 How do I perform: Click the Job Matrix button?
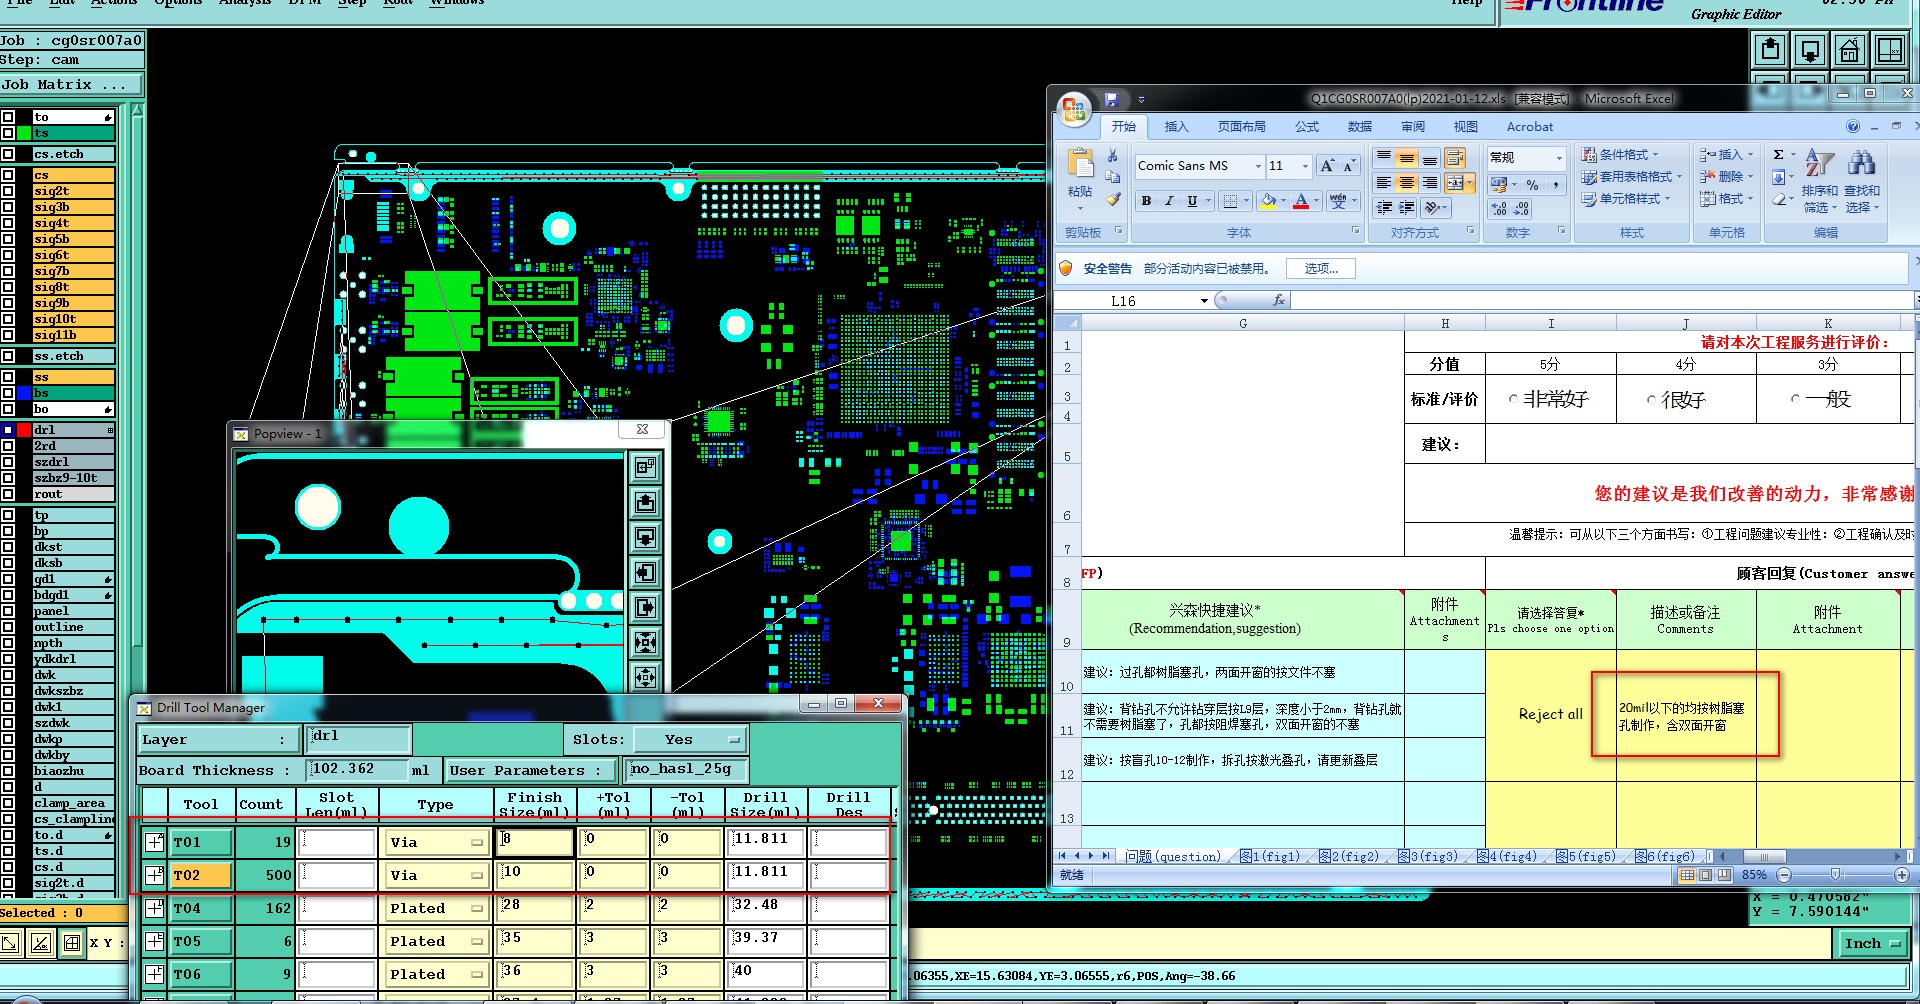pyautogui.click(x=72, y=85)
